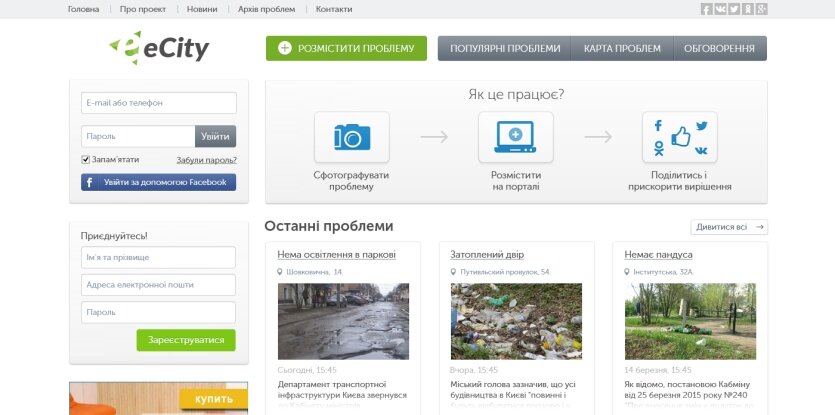835x415 pixels.
Task: Open the VK social icon in header
Action: pyautogui.click(x=720, y=9)
